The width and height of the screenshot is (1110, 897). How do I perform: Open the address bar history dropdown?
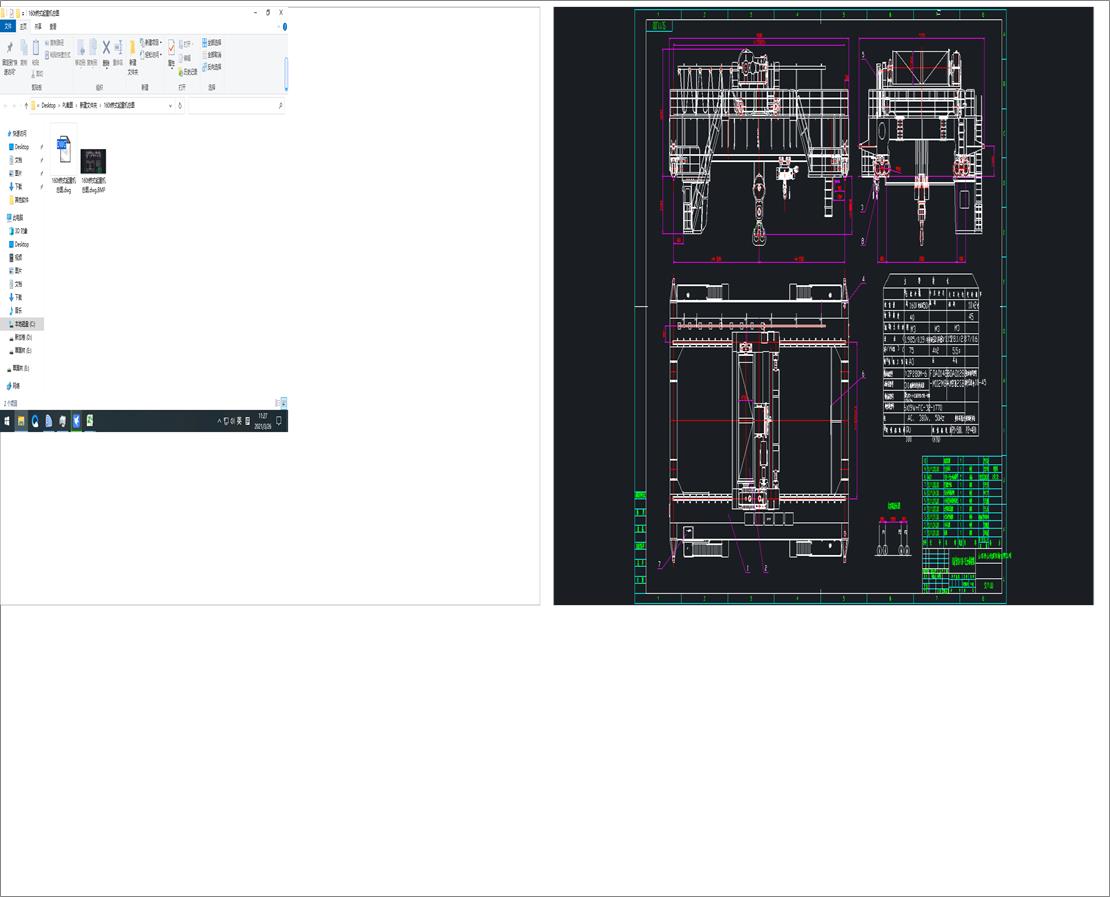pyautogui.click(x=170, y=105)
